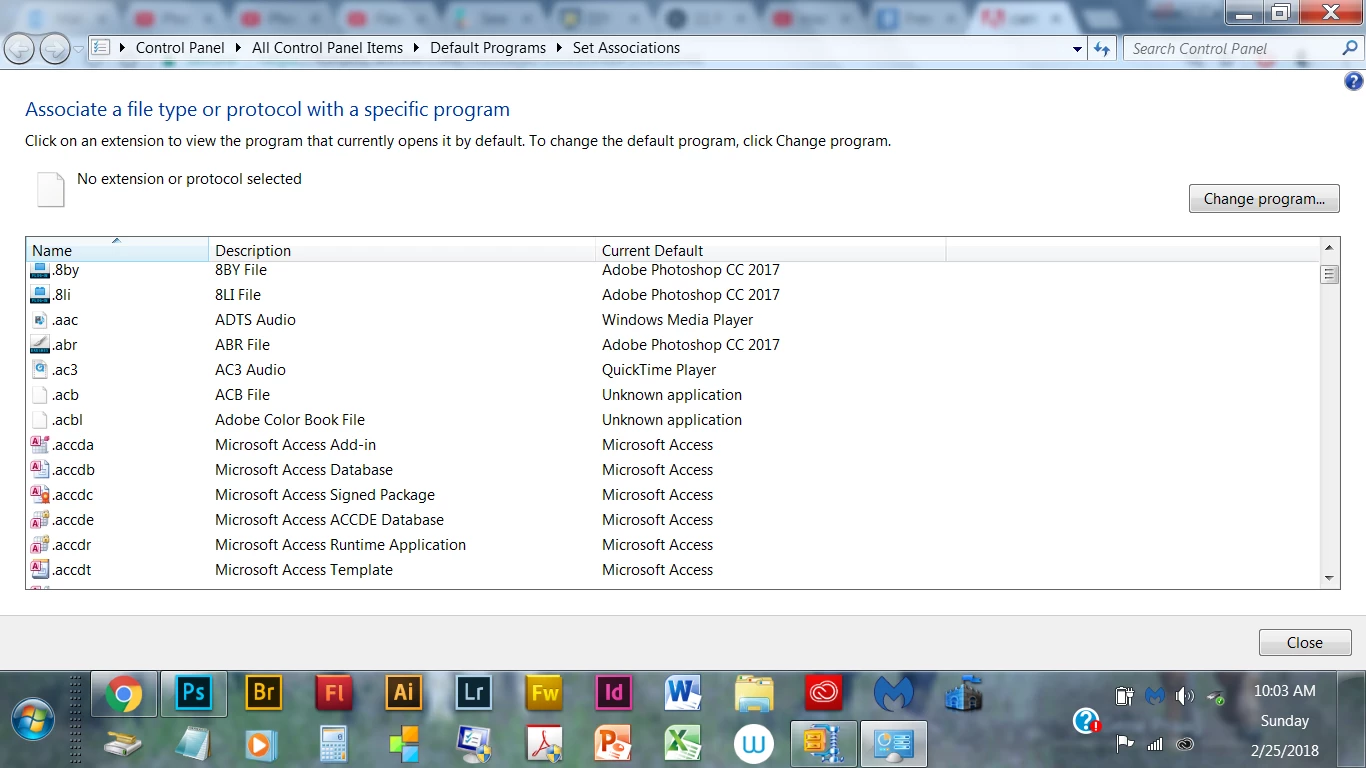Open Malwarebytes from the taskbar
The width and height of the screenshot is (1366, 768).
(894, 693)
